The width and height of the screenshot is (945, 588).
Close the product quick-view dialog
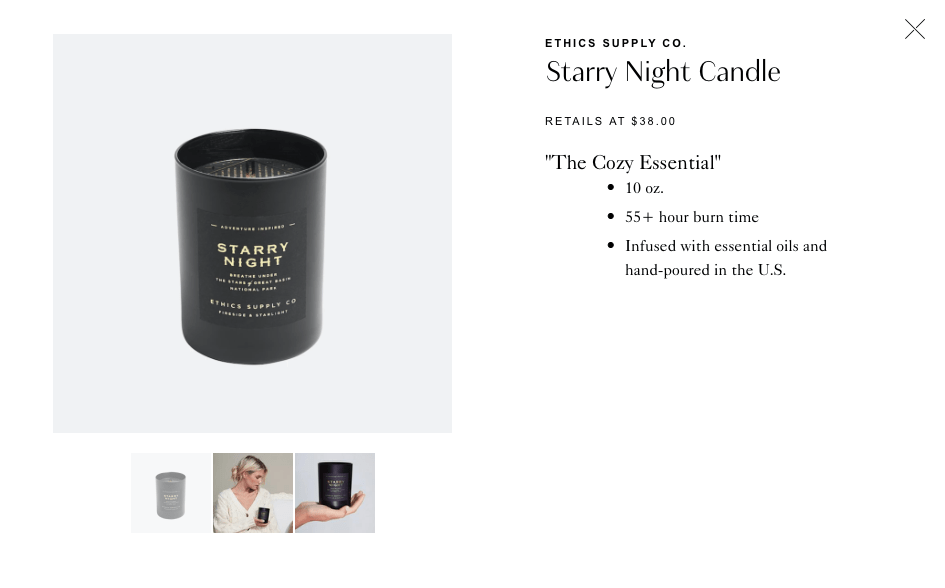point(914,29)
